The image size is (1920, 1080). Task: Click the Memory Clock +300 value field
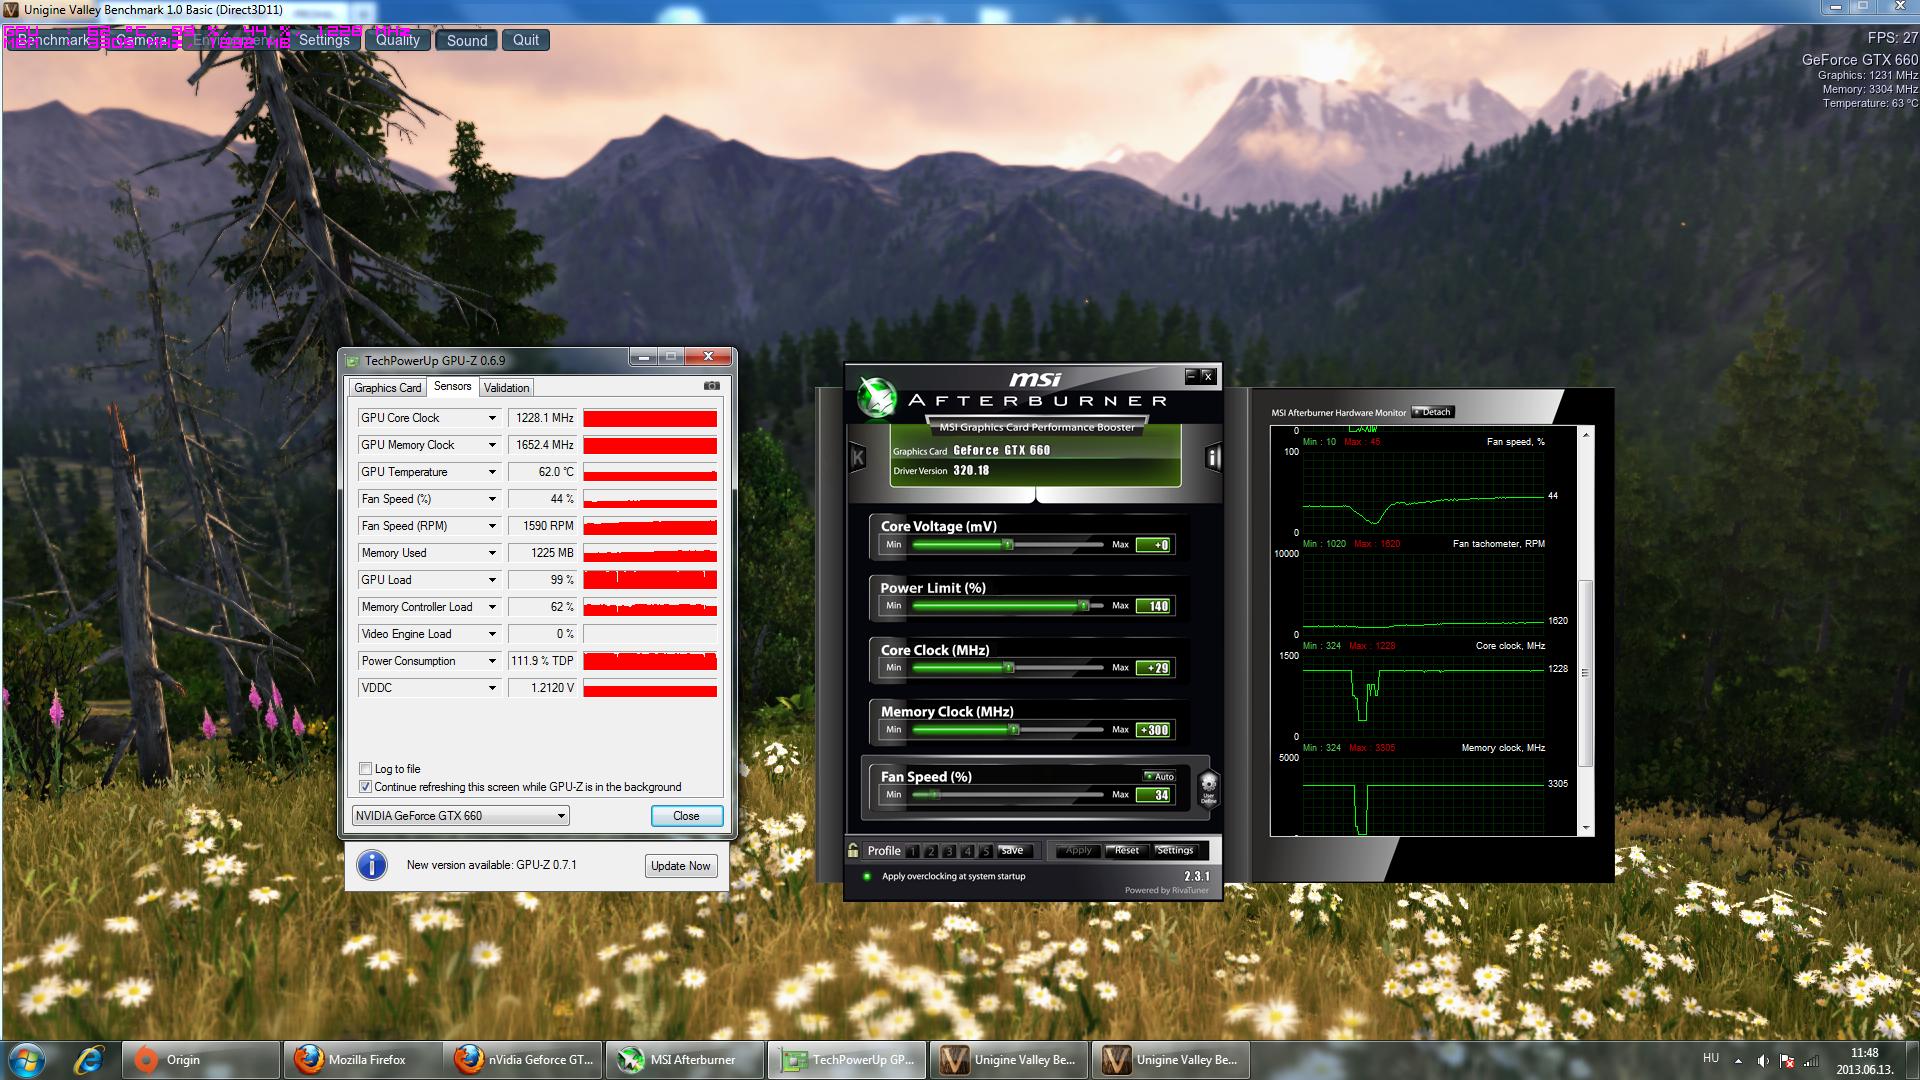tap(1154, 730)
